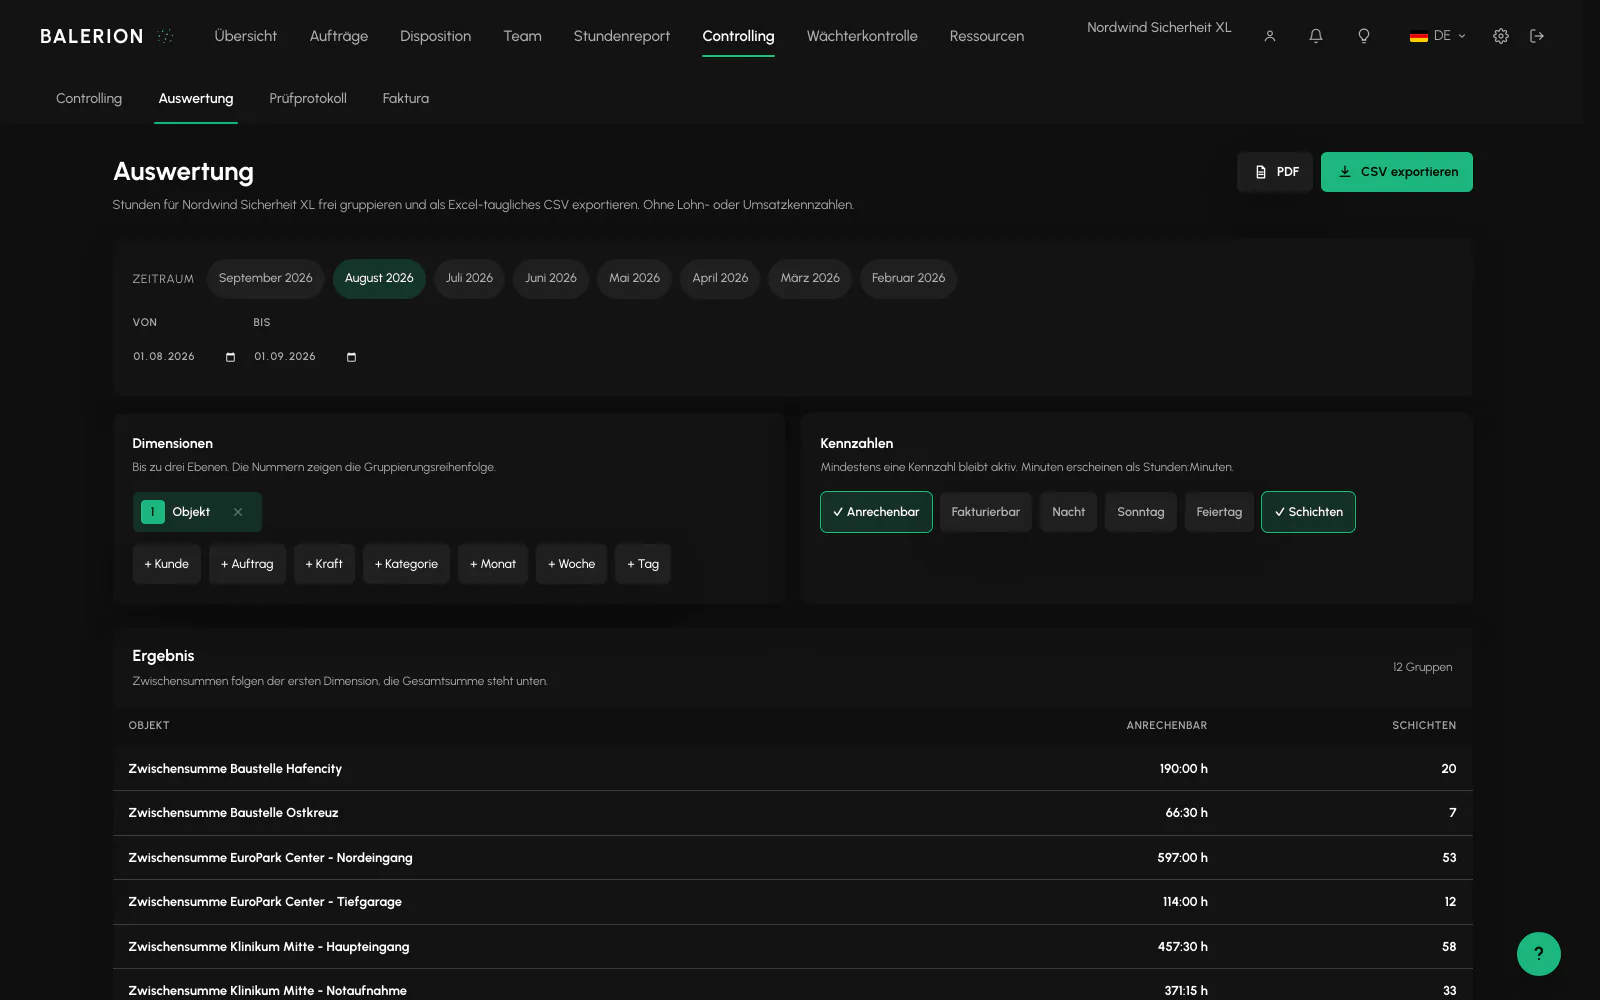Open the user profile icon

coord(1270,36)
